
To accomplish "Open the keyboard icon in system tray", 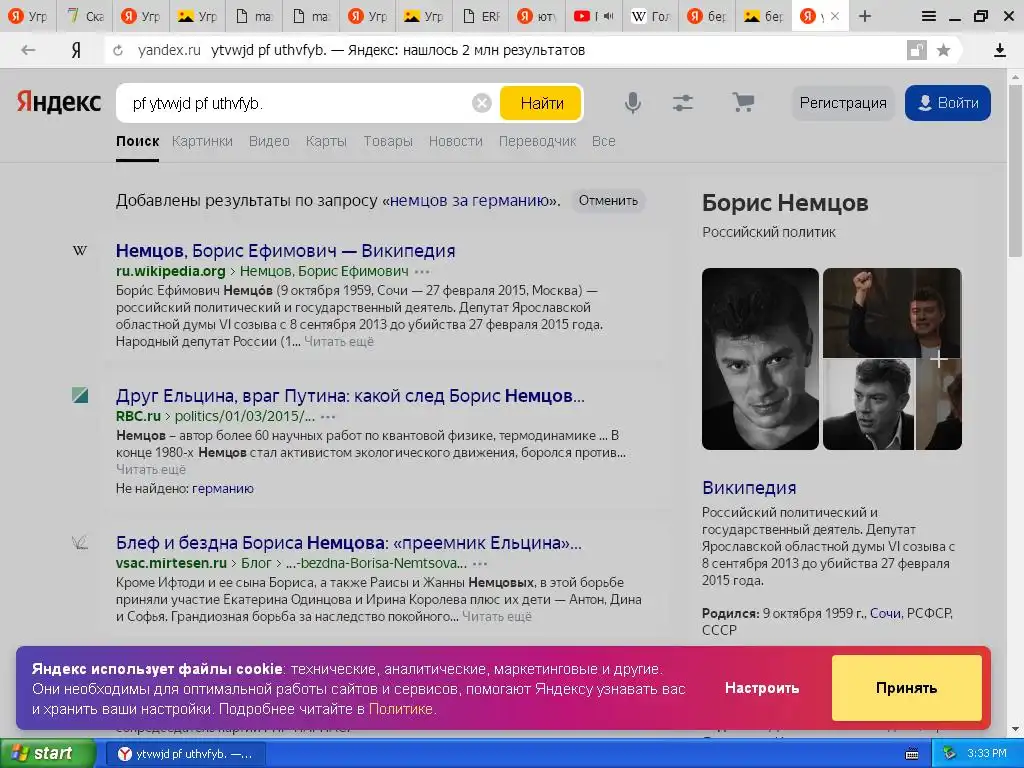I will (x=912, y=754).
